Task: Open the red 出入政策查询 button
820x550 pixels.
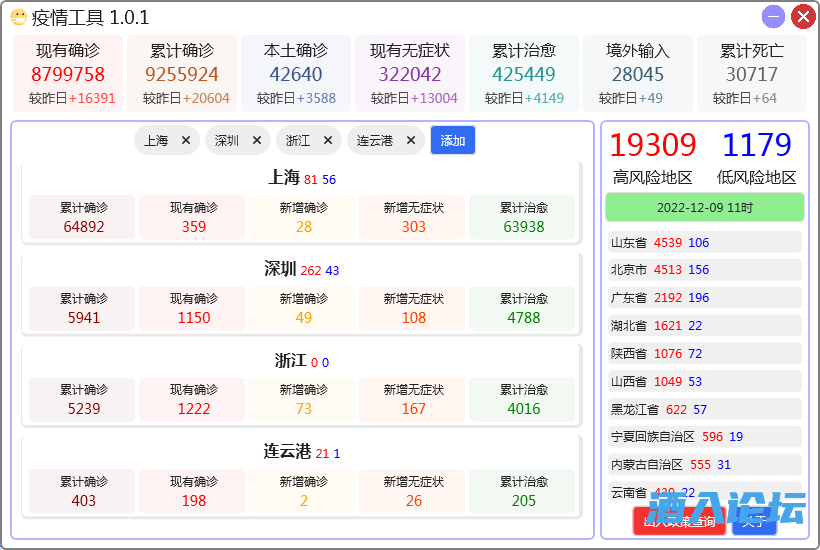Action: point(679,521)
